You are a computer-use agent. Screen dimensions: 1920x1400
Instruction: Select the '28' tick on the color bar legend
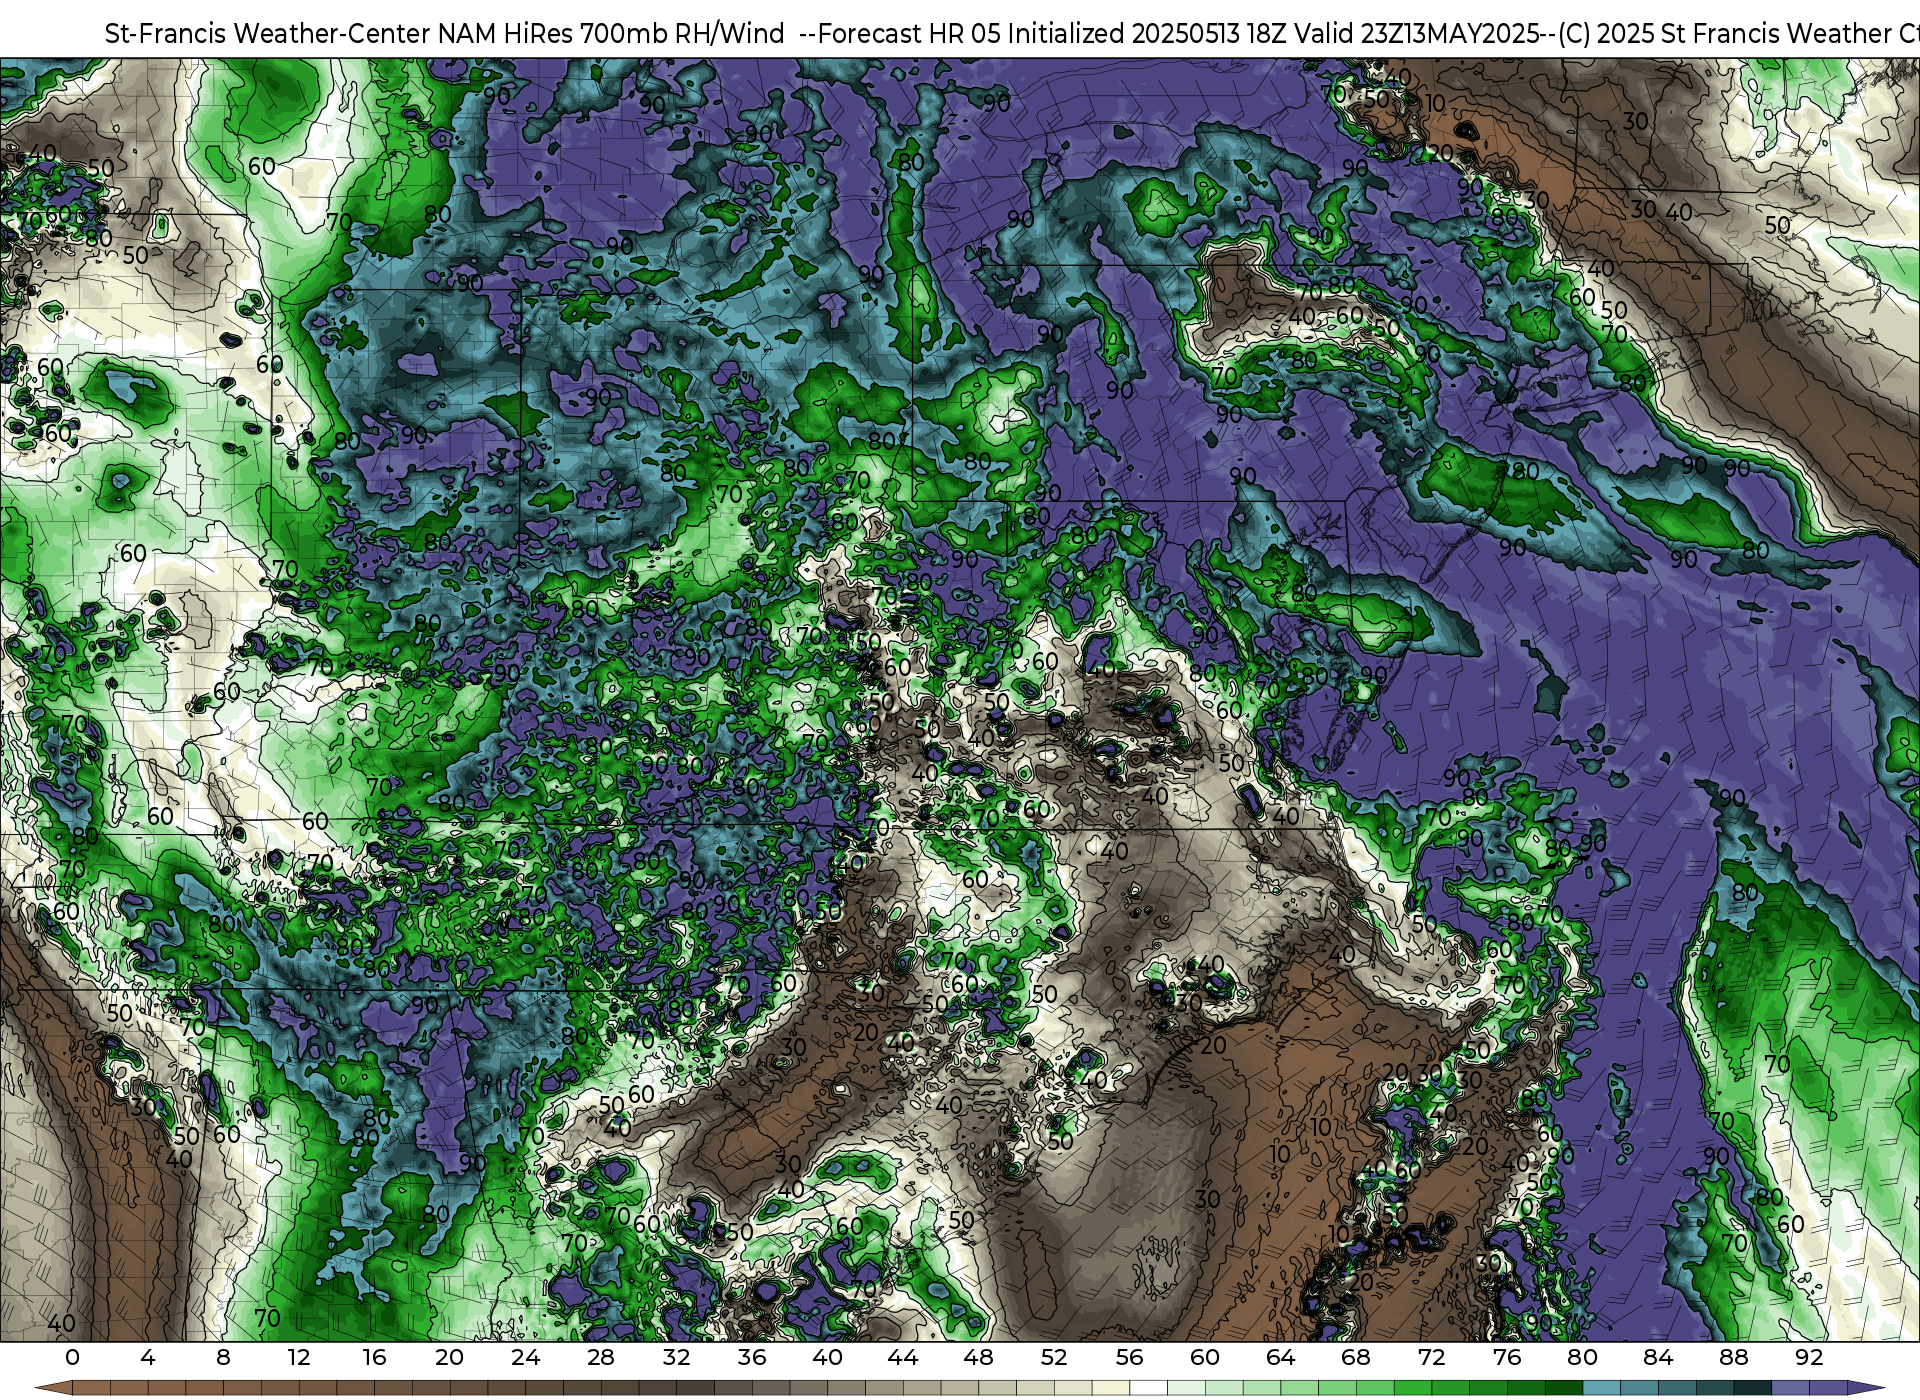601,1357
